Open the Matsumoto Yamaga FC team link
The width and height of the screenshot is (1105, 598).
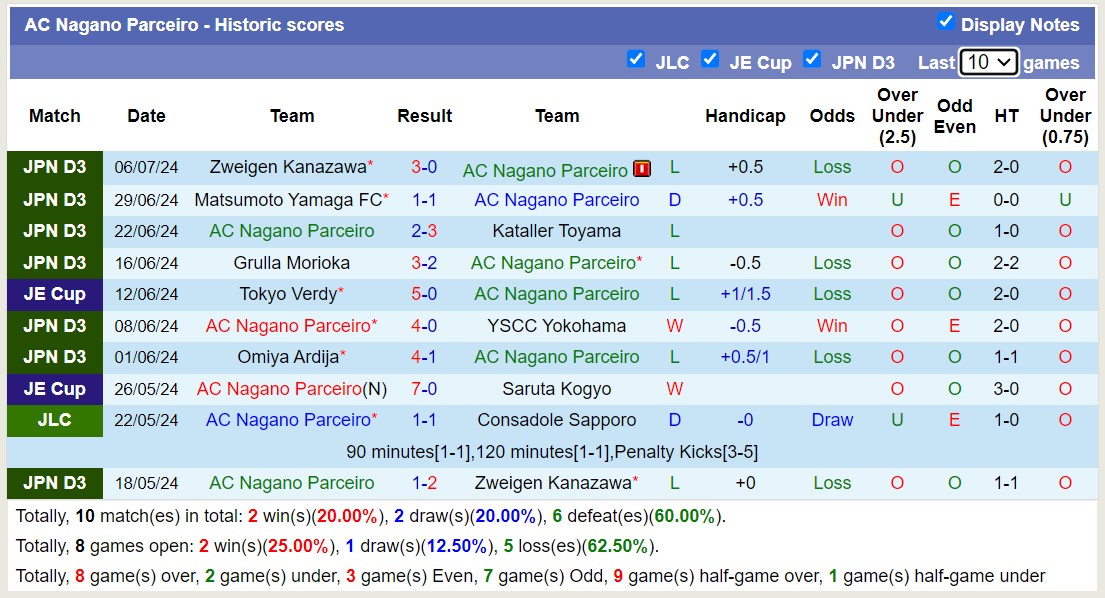tap(288, 200)
